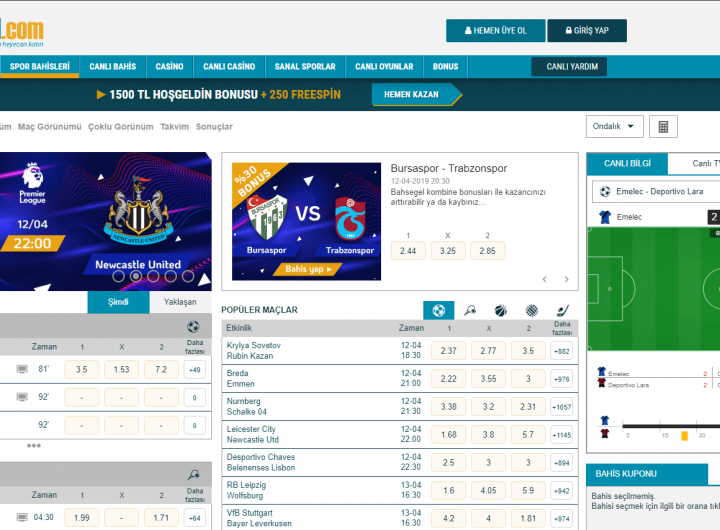Screen dimensions: 720x530
Task: Click the table tennis icon in live section header
Action: click(194, 474)
